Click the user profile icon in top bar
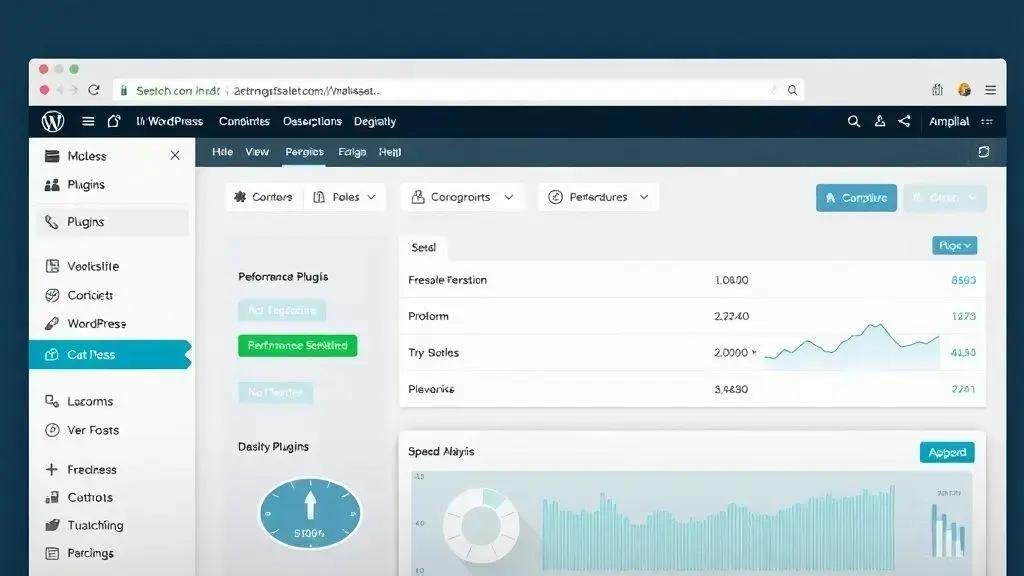Viewport: 1024px width, 576px height. click(x=879, y=121)
